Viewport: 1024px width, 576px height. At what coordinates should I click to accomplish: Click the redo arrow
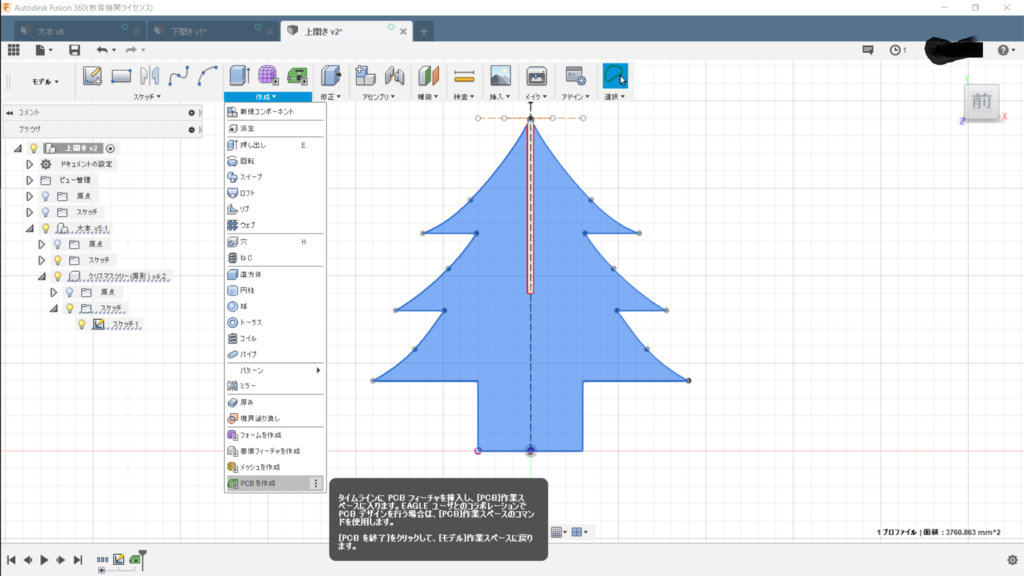[131, 50]
